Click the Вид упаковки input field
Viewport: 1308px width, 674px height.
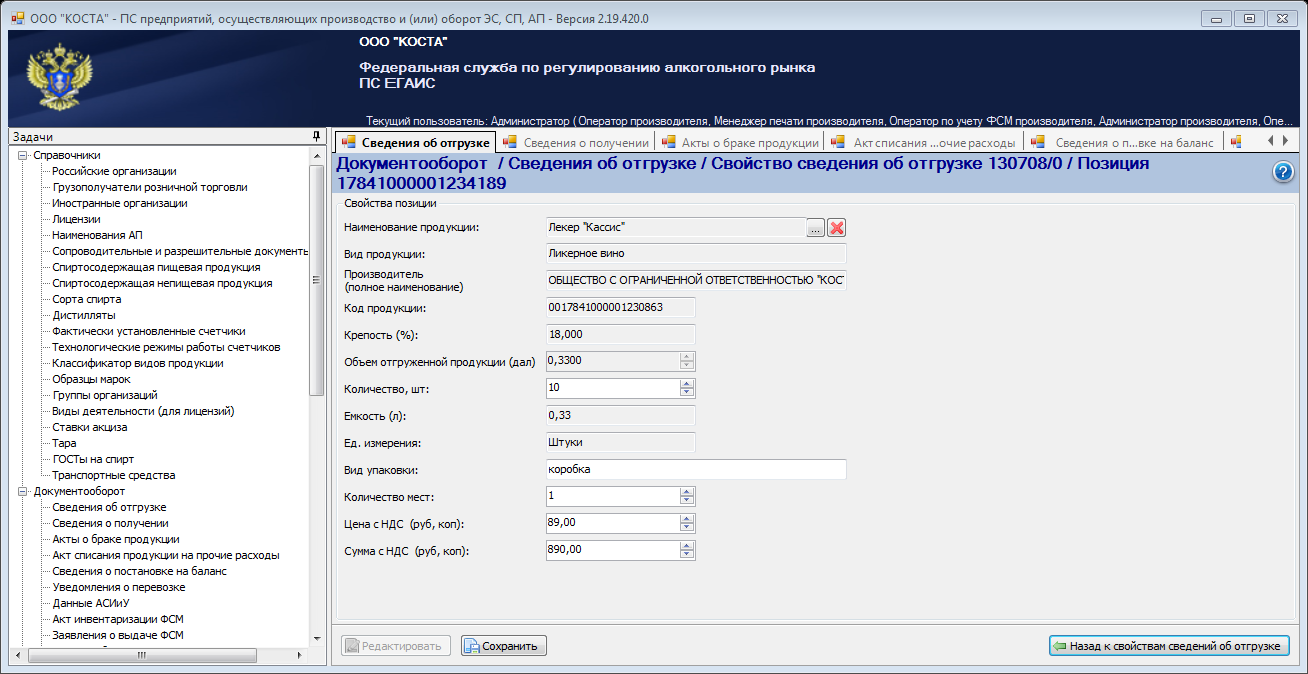696,469
